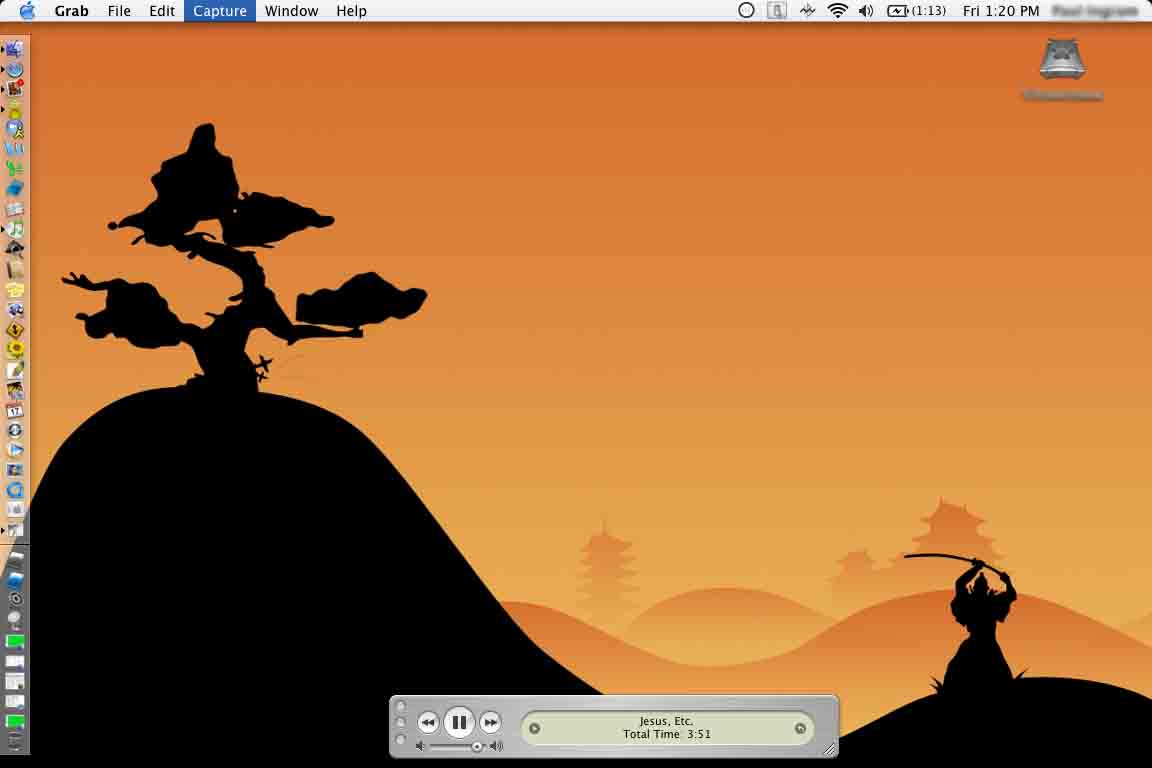Image resolution: width=1152 pixels, height=768 pixels.
Task: Open the blurred user name menu
Action: click(x=1095, y=11)
